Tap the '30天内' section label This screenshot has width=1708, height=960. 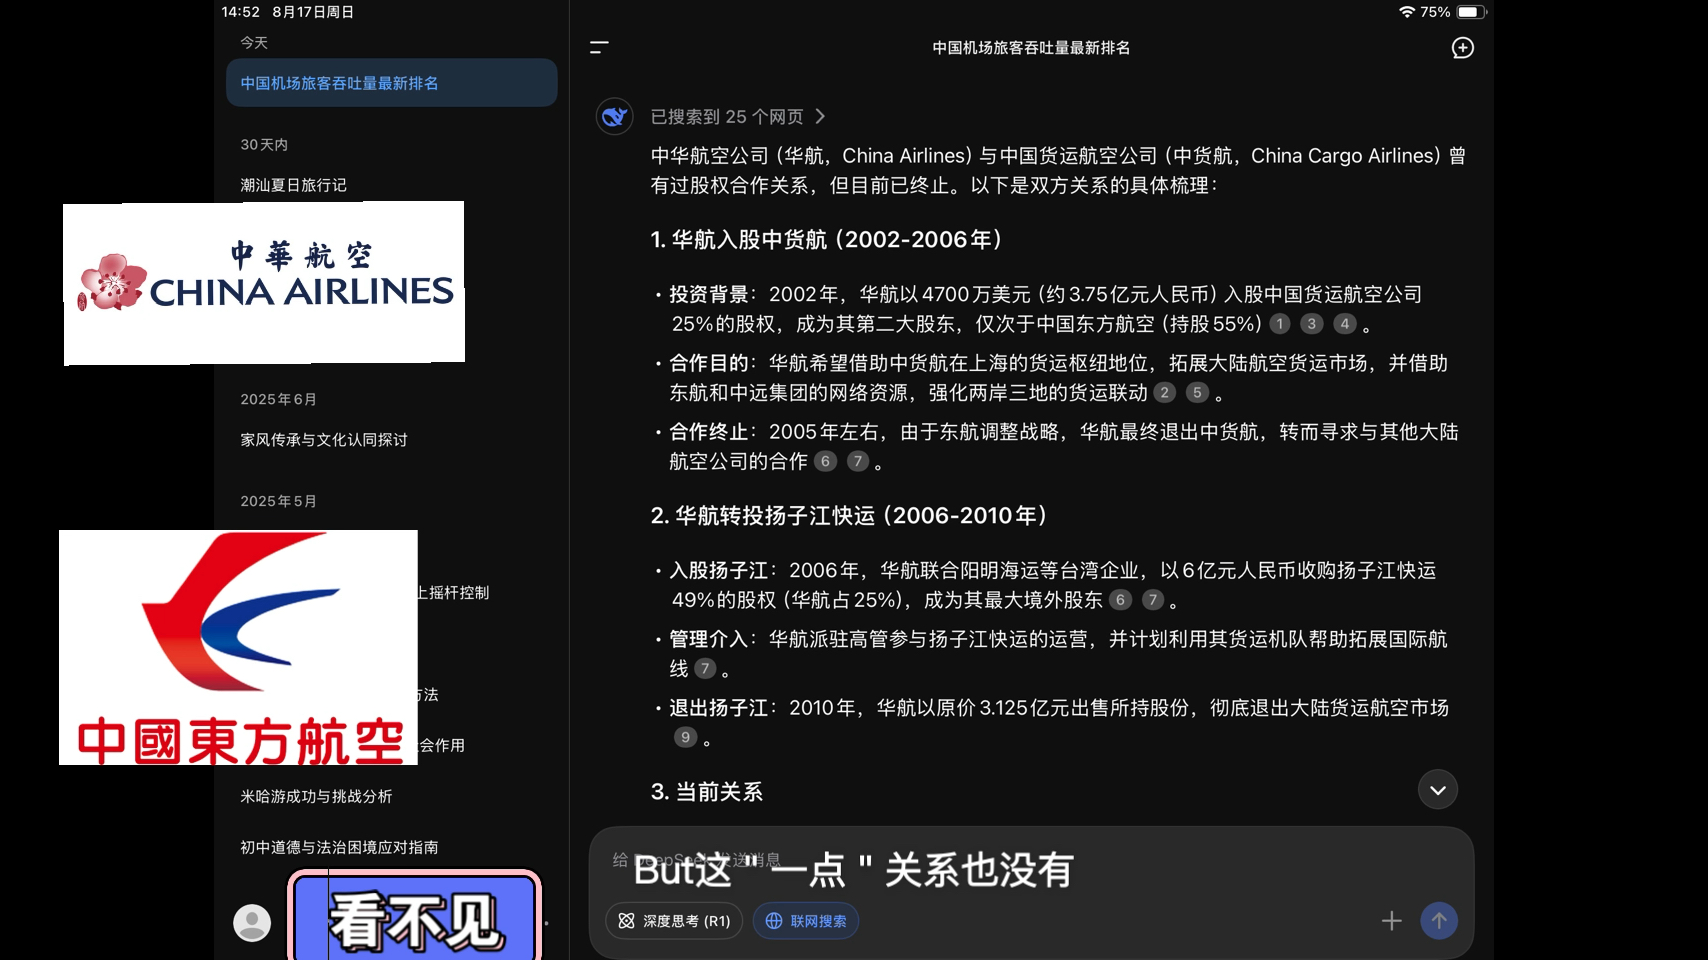coord(264,145)
